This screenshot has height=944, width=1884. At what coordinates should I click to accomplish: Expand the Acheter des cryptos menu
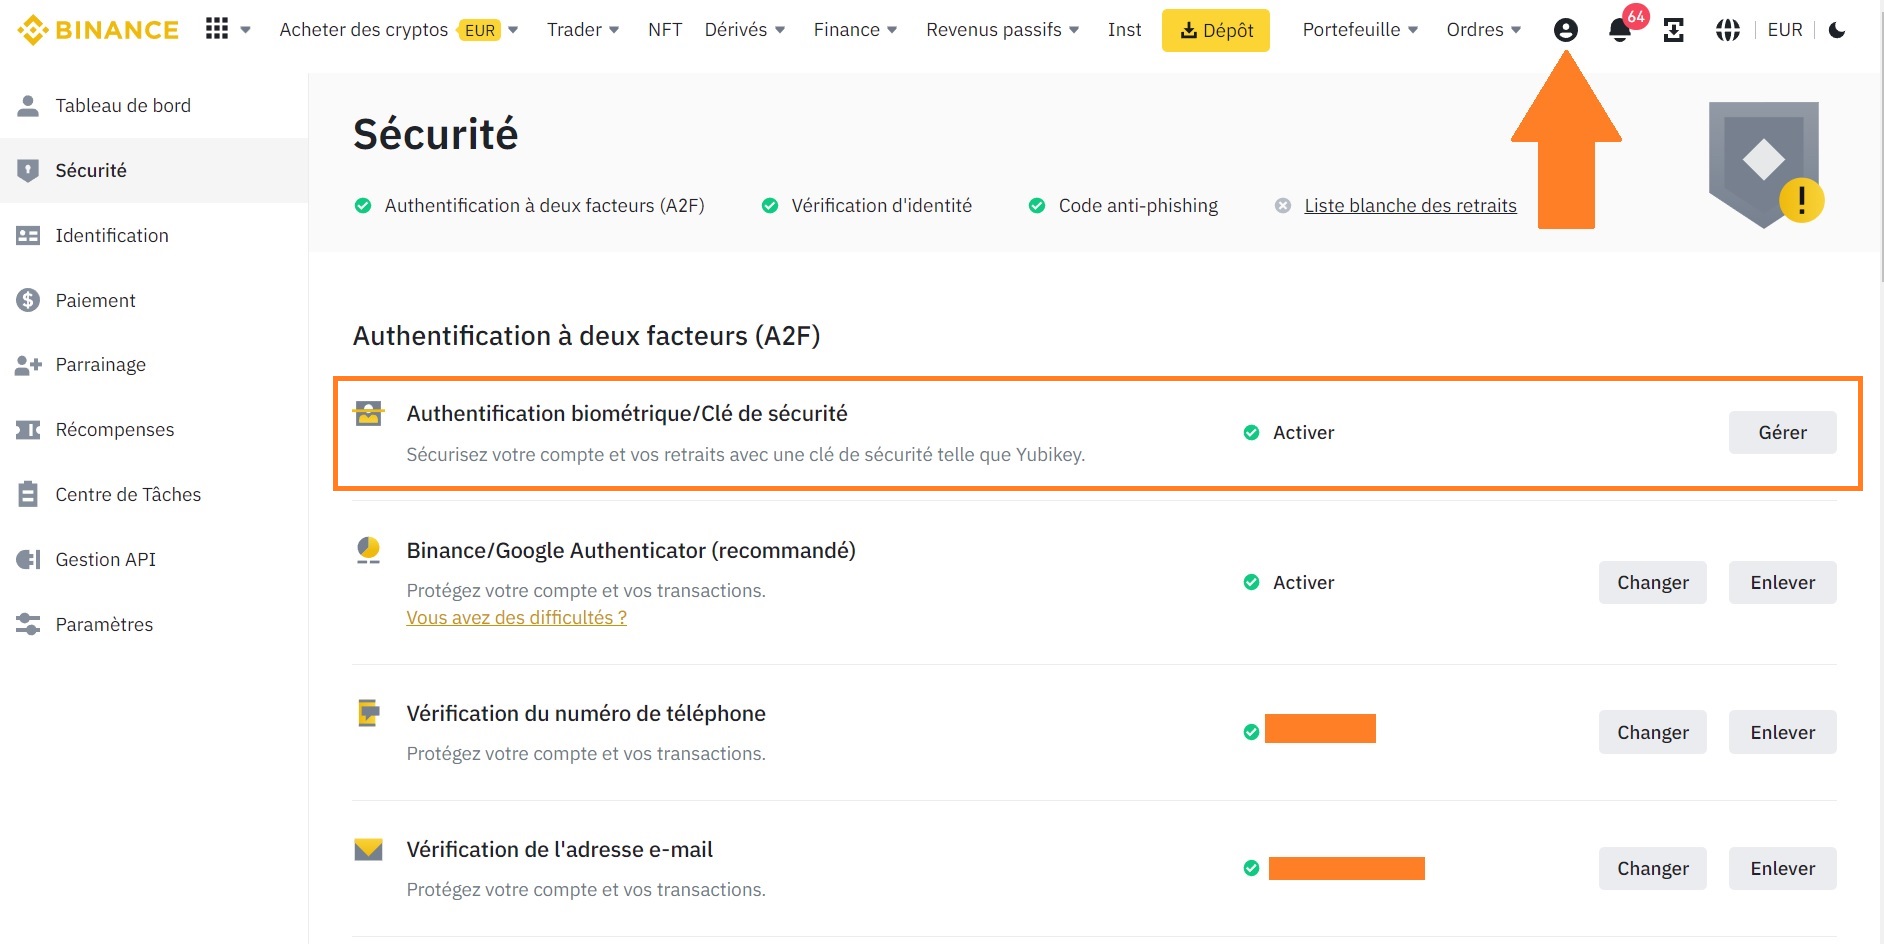pyautogui.click(x=363, y=29)
